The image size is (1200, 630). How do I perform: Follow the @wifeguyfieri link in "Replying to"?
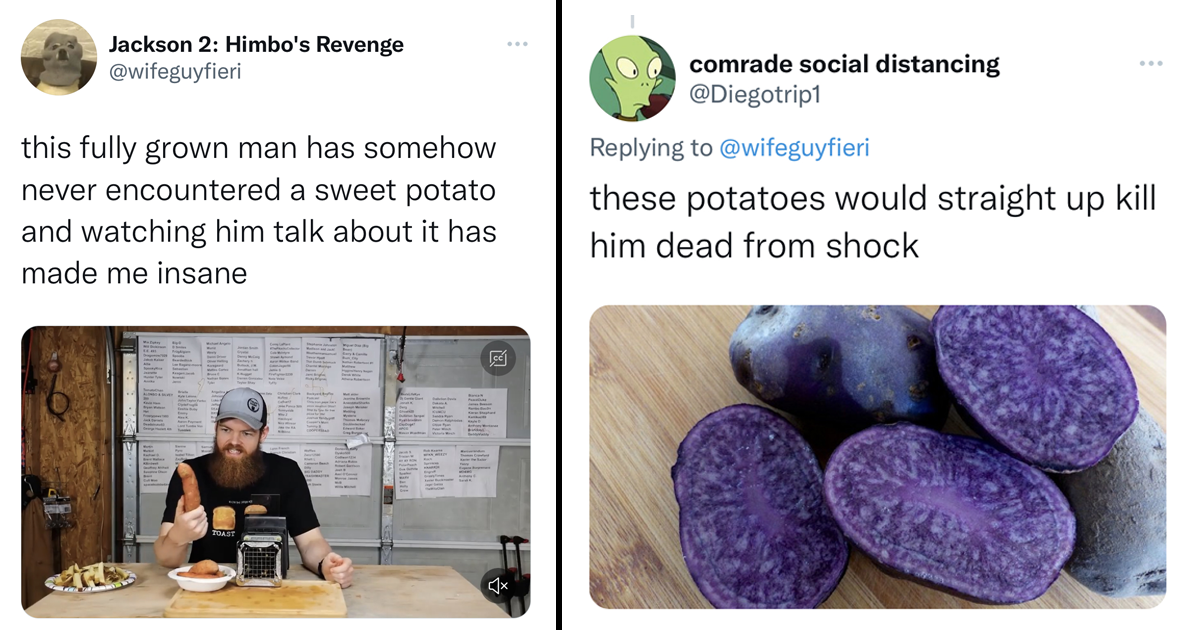(x=794, y=148)
